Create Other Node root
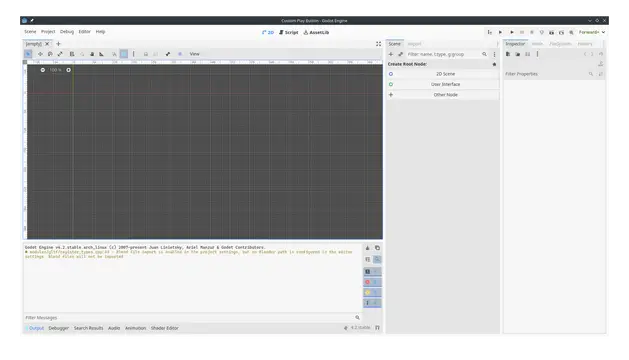The height and width of the screenshot is (360, 629). tap(443, 95)
